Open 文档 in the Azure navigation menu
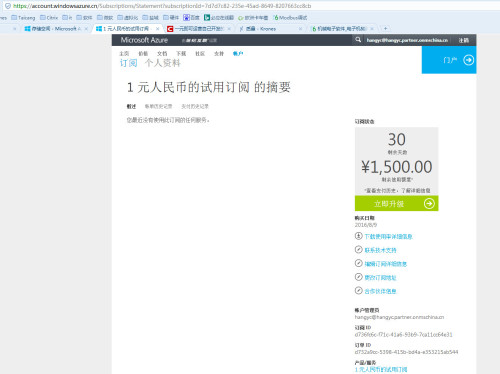This screenshot has width=500, height=374. coord(162,54)
